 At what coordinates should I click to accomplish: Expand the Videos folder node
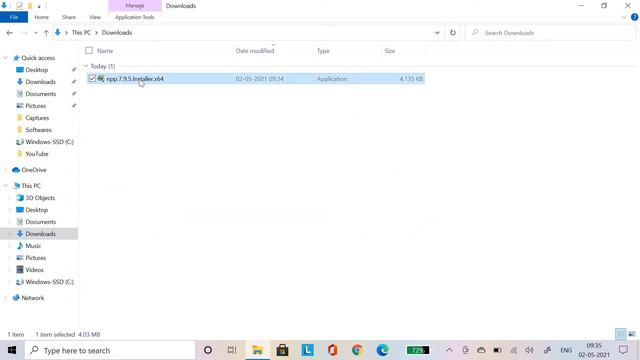[9, 270]
